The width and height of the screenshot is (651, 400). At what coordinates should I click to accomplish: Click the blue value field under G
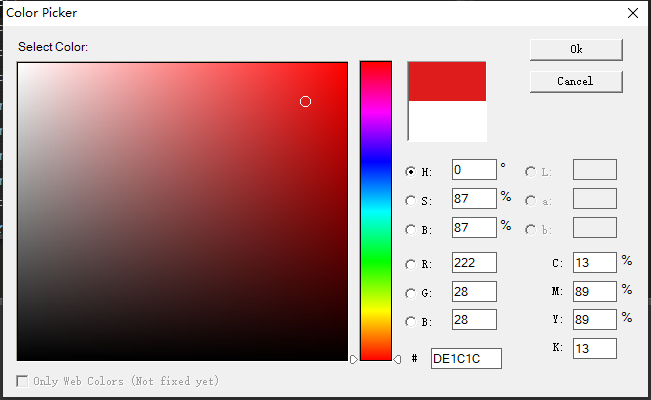click(x=474, y=320)
